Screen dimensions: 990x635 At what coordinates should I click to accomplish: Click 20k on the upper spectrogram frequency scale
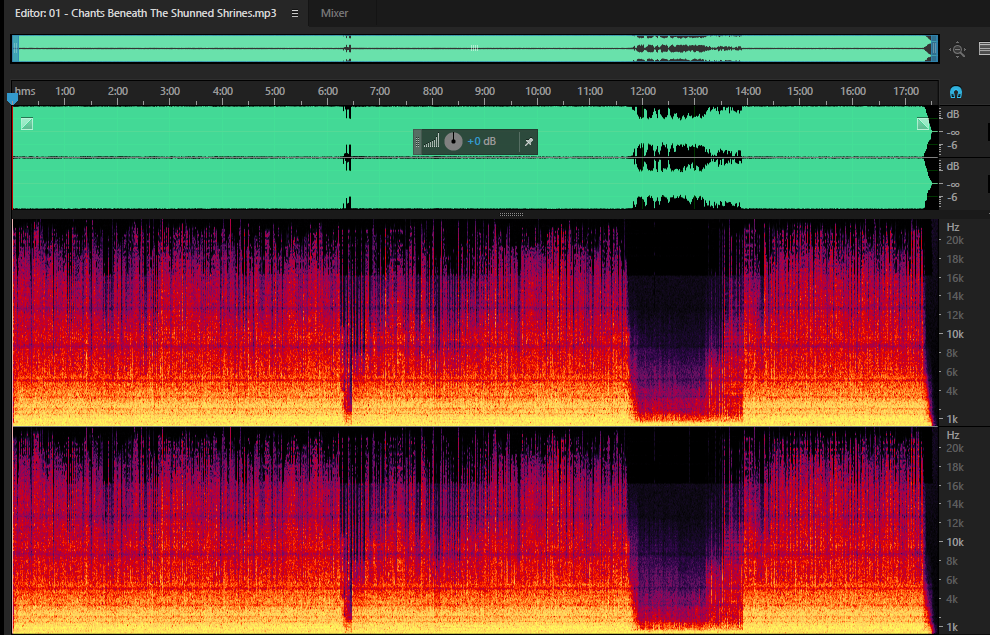955,240
